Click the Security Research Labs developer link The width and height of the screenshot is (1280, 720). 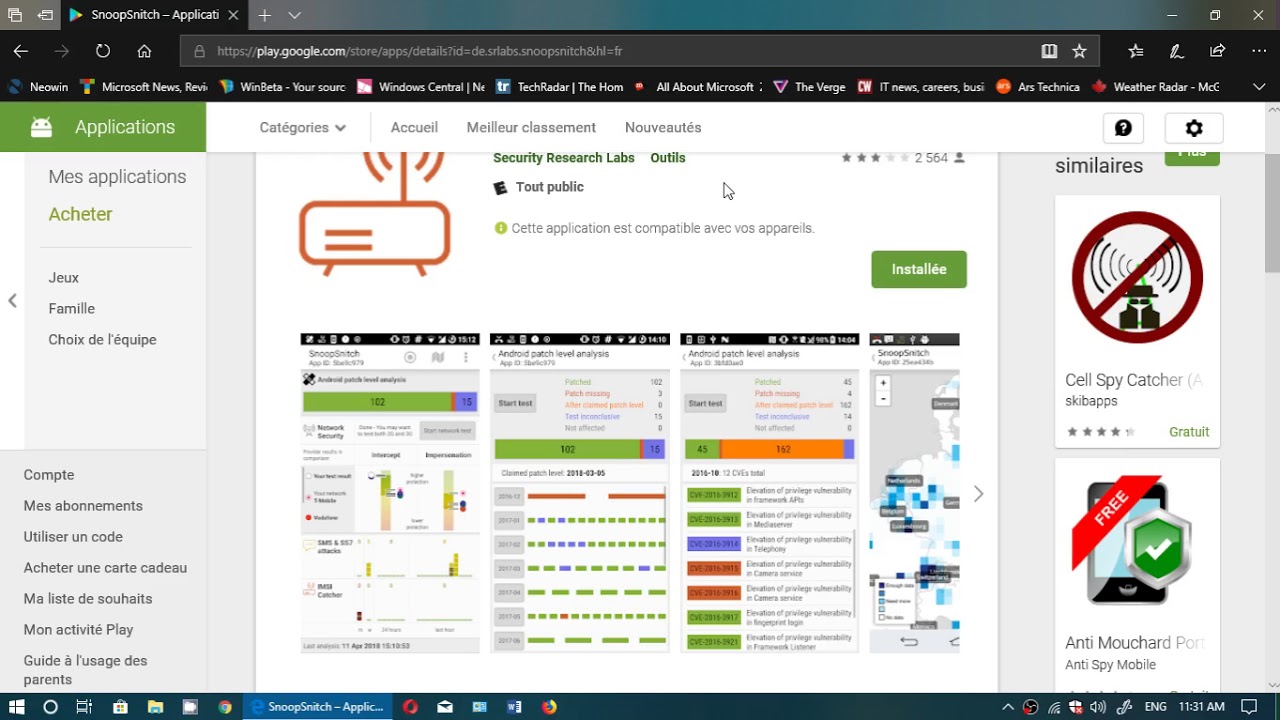563,158
